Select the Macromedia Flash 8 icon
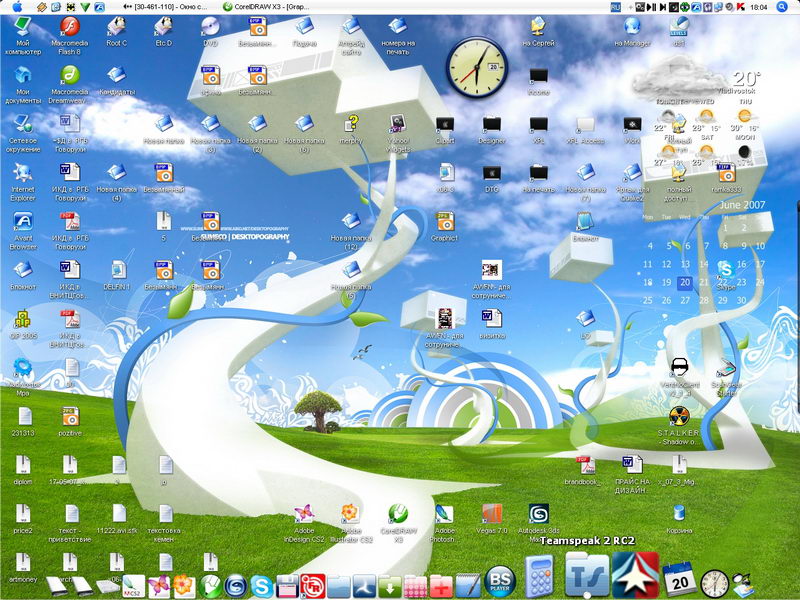Image resolution: width=800 pixels, height=600 pixels. (70, 35)
